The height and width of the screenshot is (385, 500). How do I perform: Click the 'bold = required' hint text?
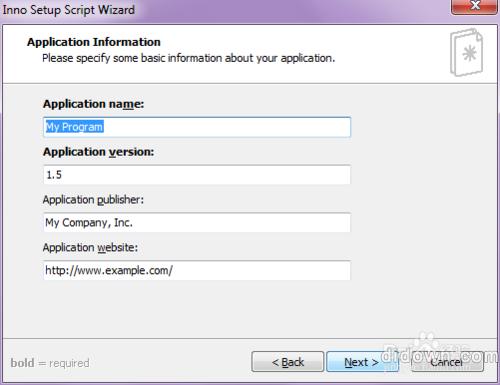pyautogui.click(x=50, y=363)
